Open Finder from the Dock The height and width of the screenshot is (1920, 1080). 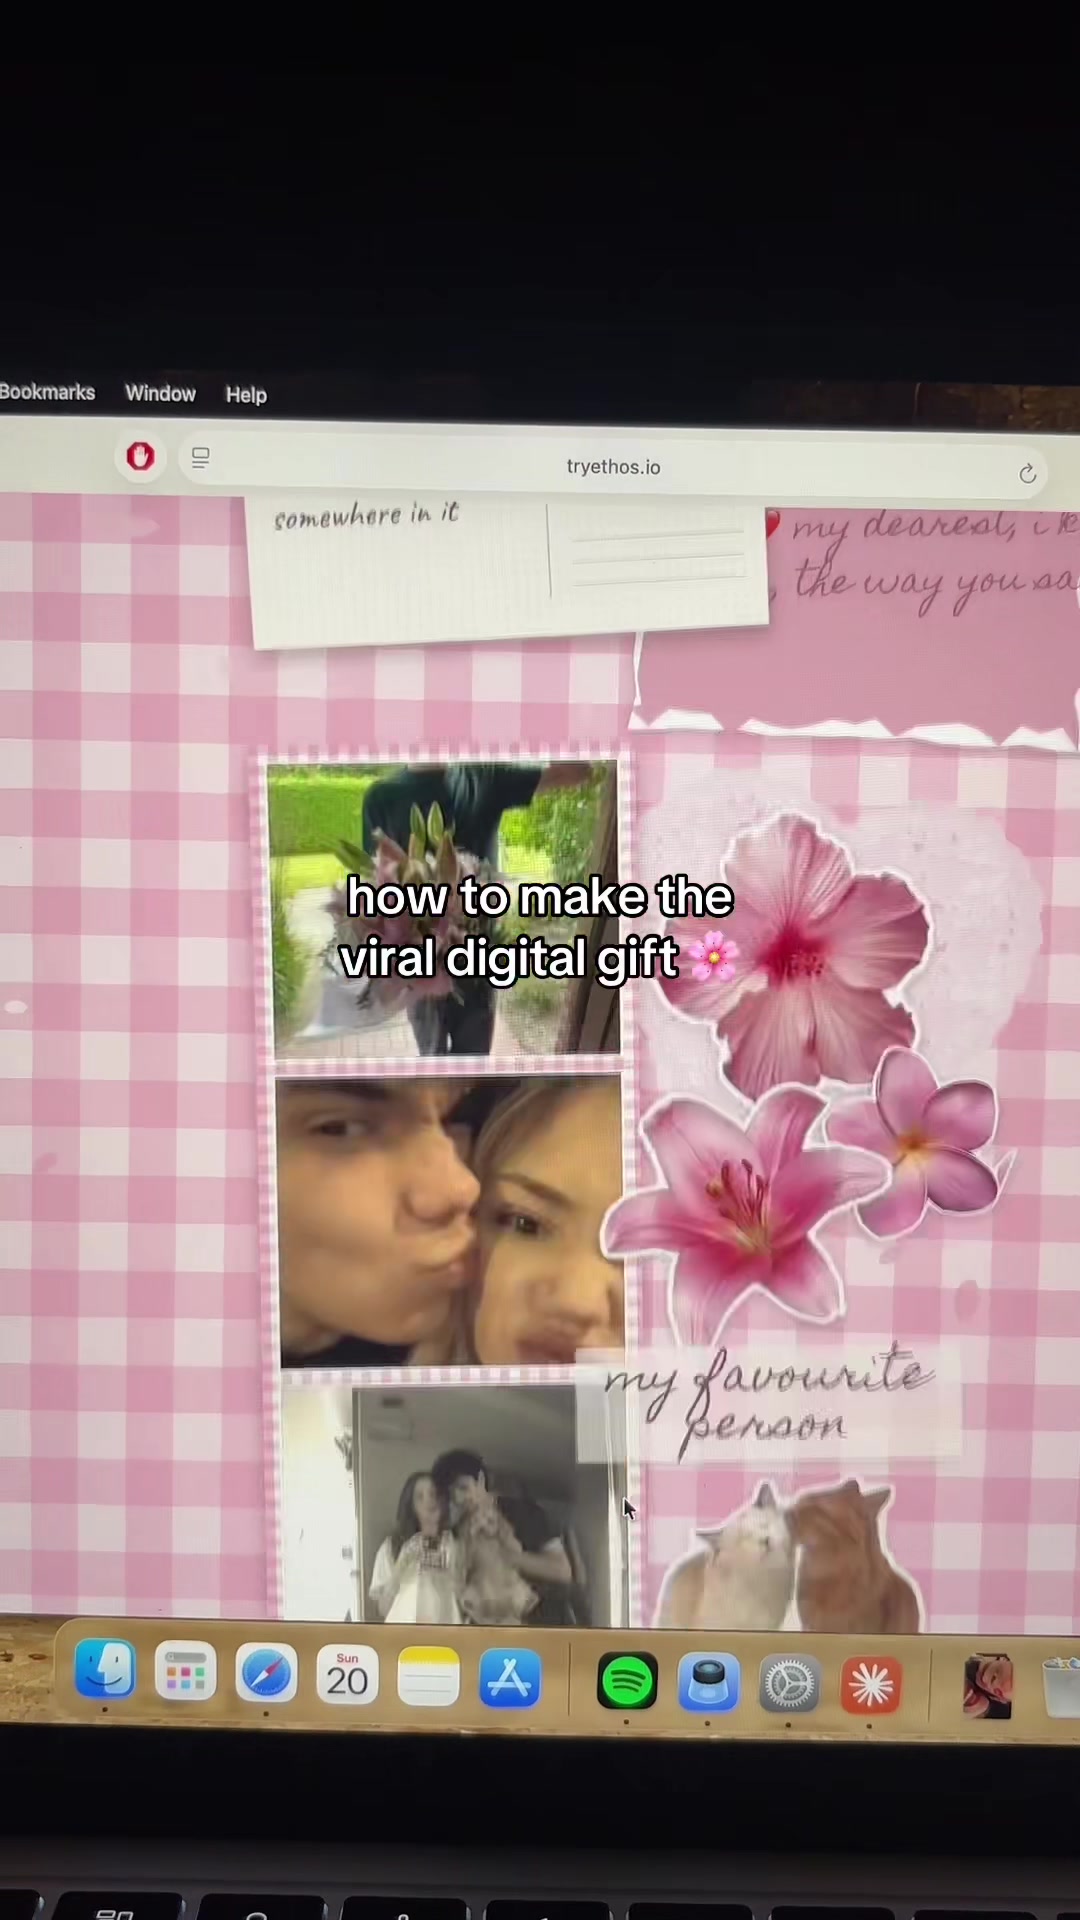(105, 1669)
